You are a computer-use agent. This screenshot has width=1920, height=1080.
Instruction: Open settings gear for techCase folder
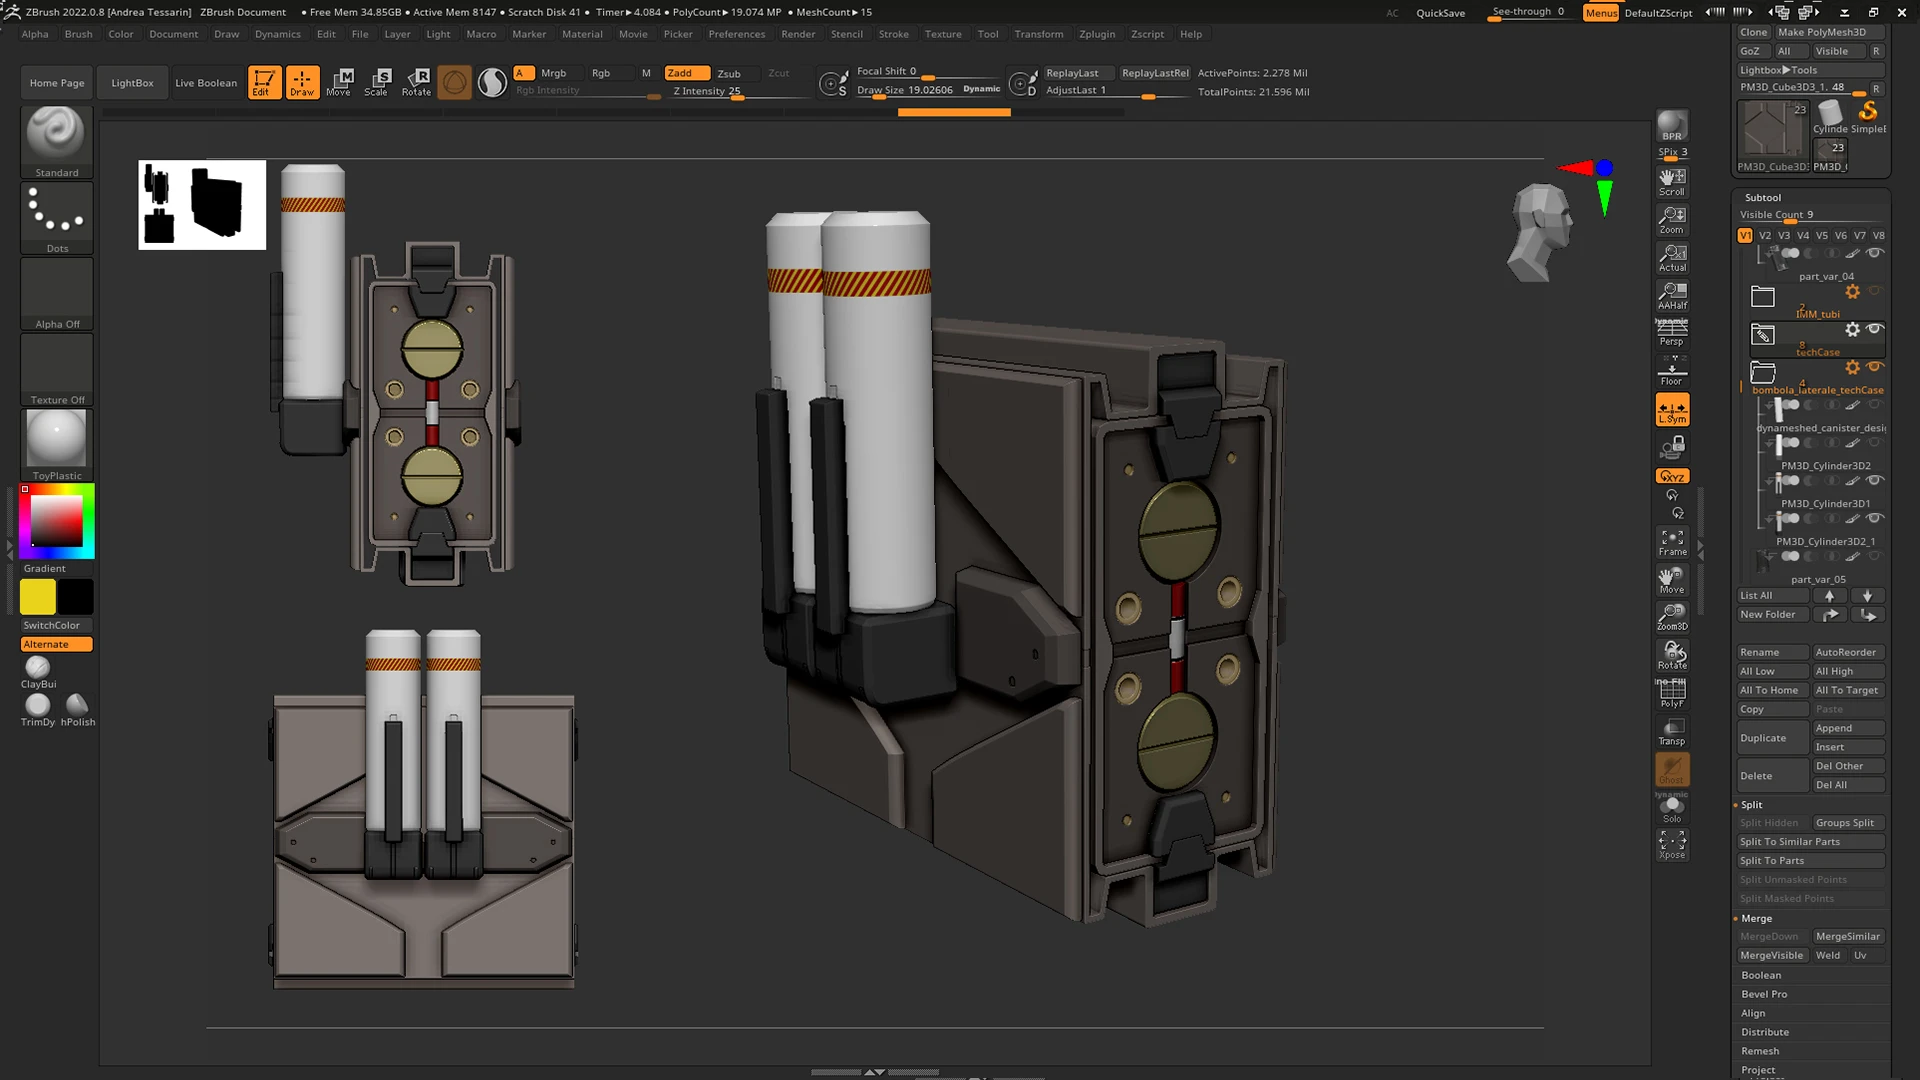pyautogui.click(x=1852, y=329)
